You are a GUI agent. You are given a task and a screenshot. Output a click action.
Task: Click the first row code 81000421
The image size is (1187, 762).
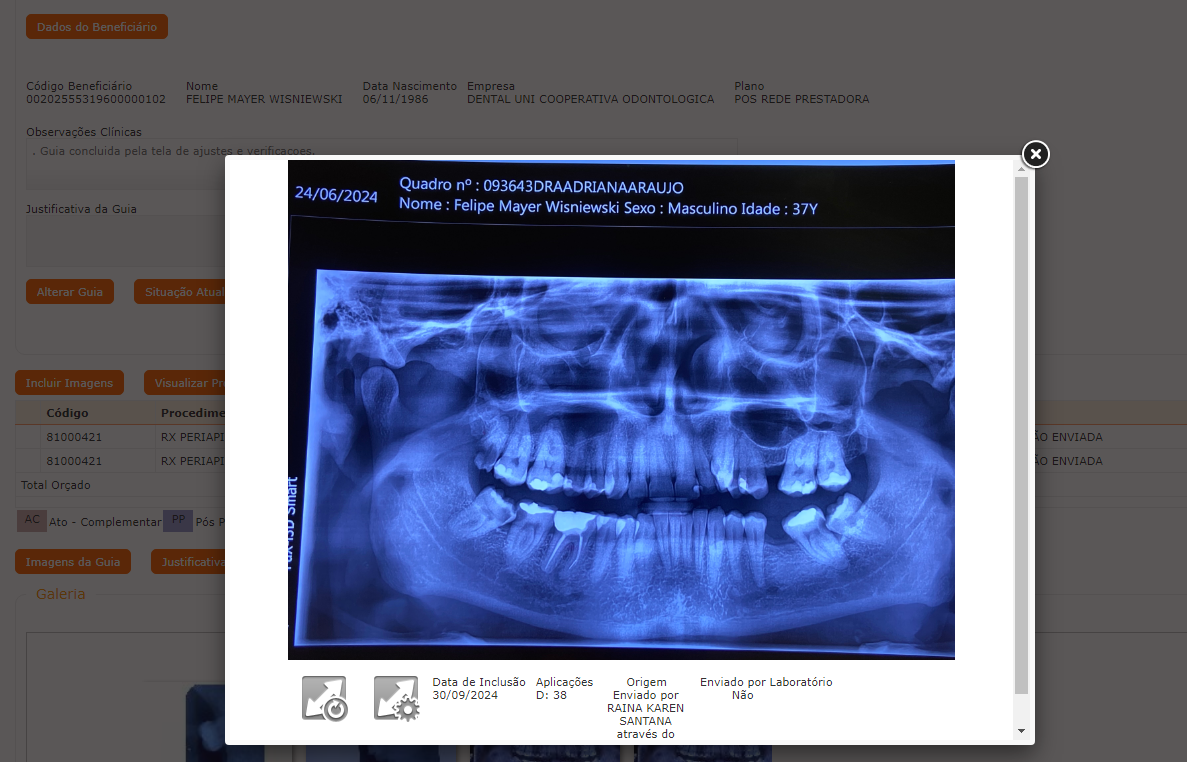74,437
